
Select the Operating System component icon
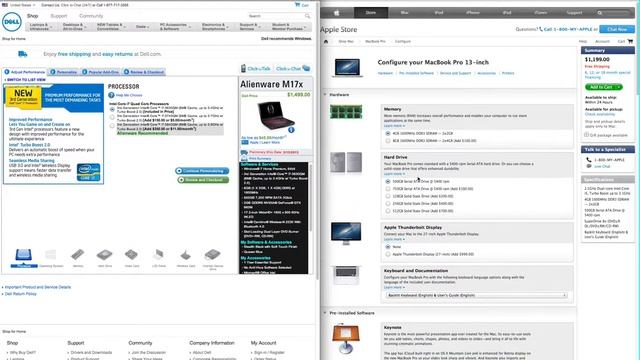click(51, 256)
